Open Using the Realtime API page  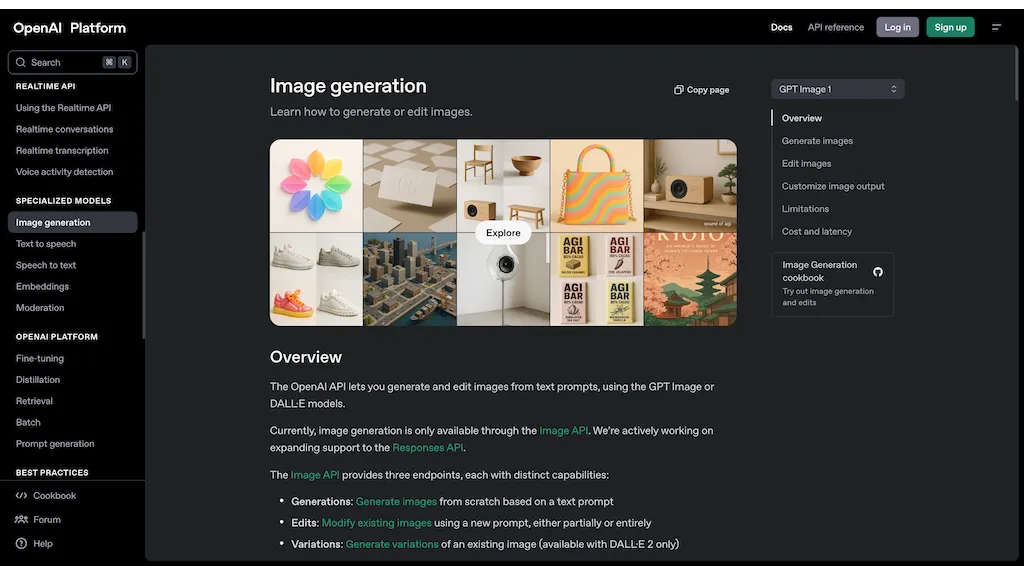(63, 108)
